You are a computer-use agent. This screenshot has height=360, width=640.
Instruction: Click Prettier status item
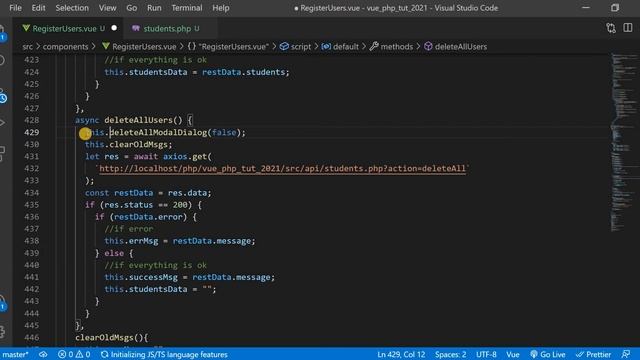point(593,354)
